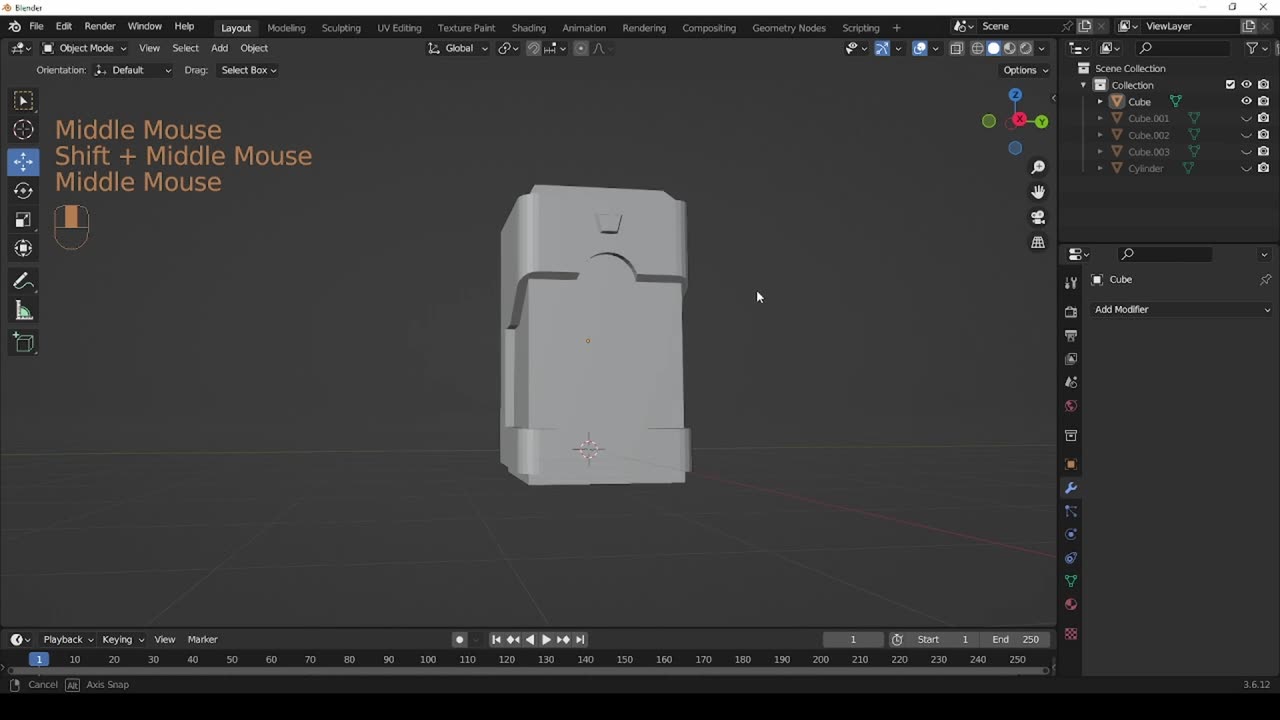Open the File menu
This screenshot has width=1280, height=720.
tap(36, 26)
